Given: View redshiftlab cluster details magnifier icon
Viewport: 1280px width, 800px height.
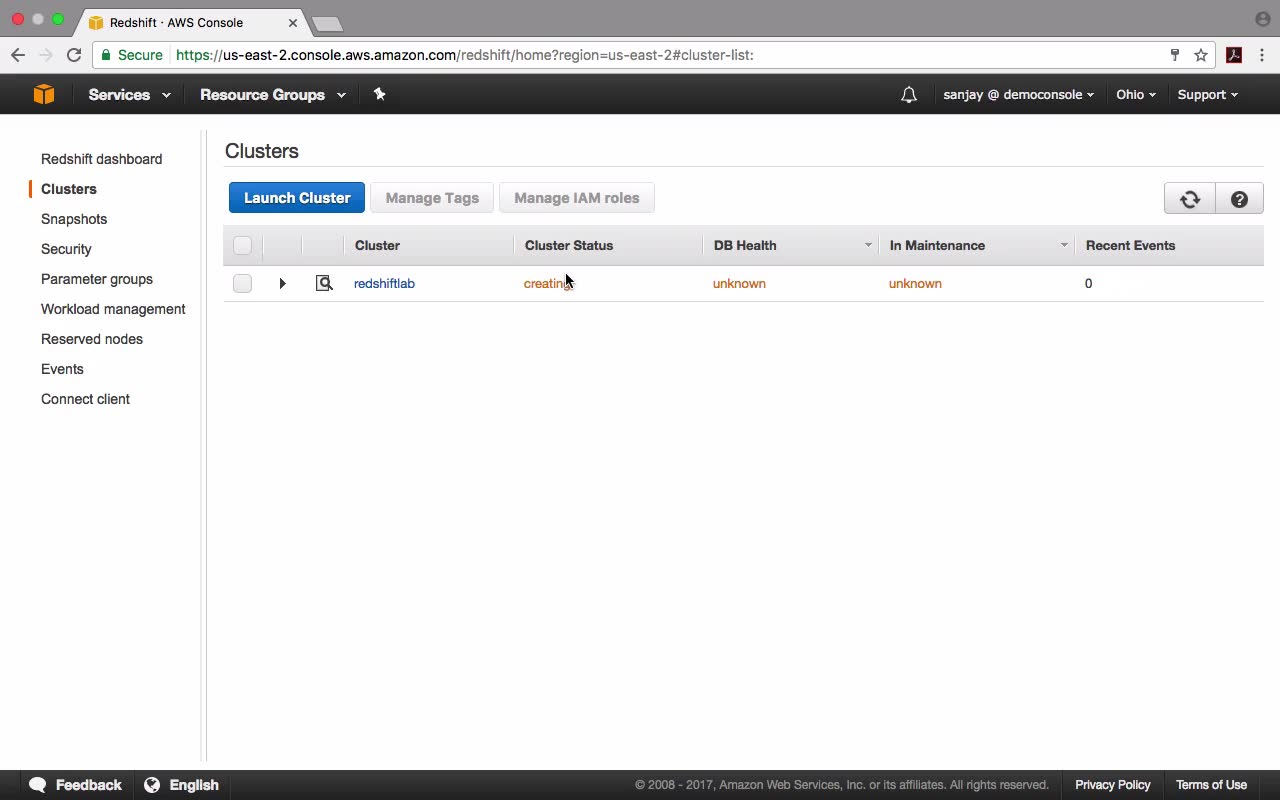Looking at the screenshot, I should 324,283.
